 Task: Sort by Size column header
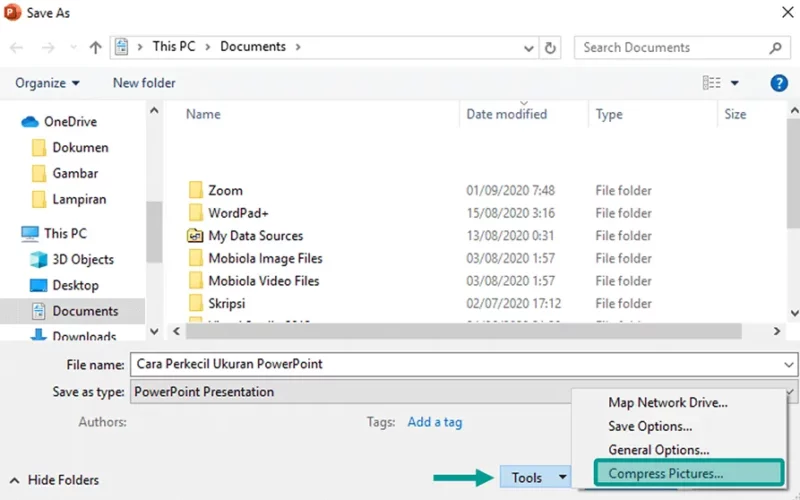pos(735,114)
